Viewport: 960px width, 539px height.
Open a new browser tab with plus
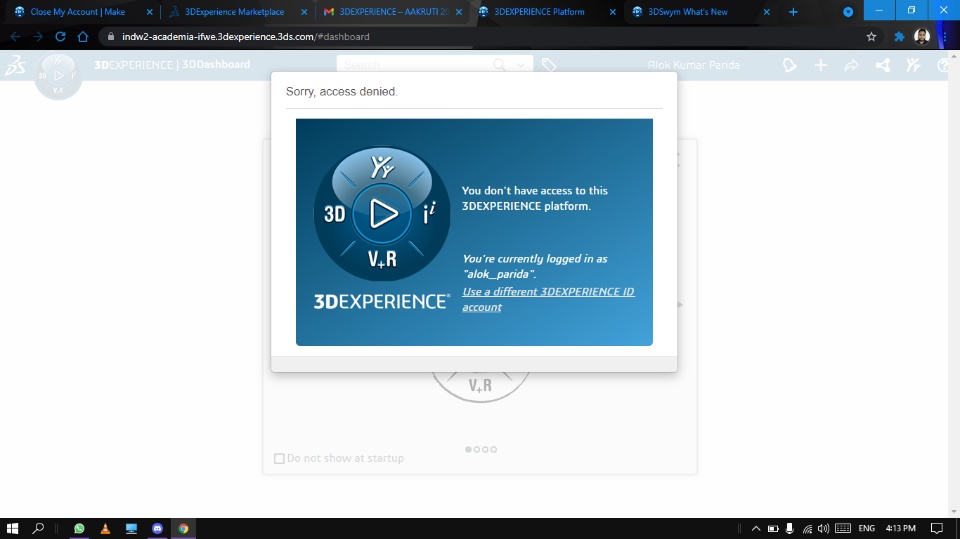(x=793, y=12)
